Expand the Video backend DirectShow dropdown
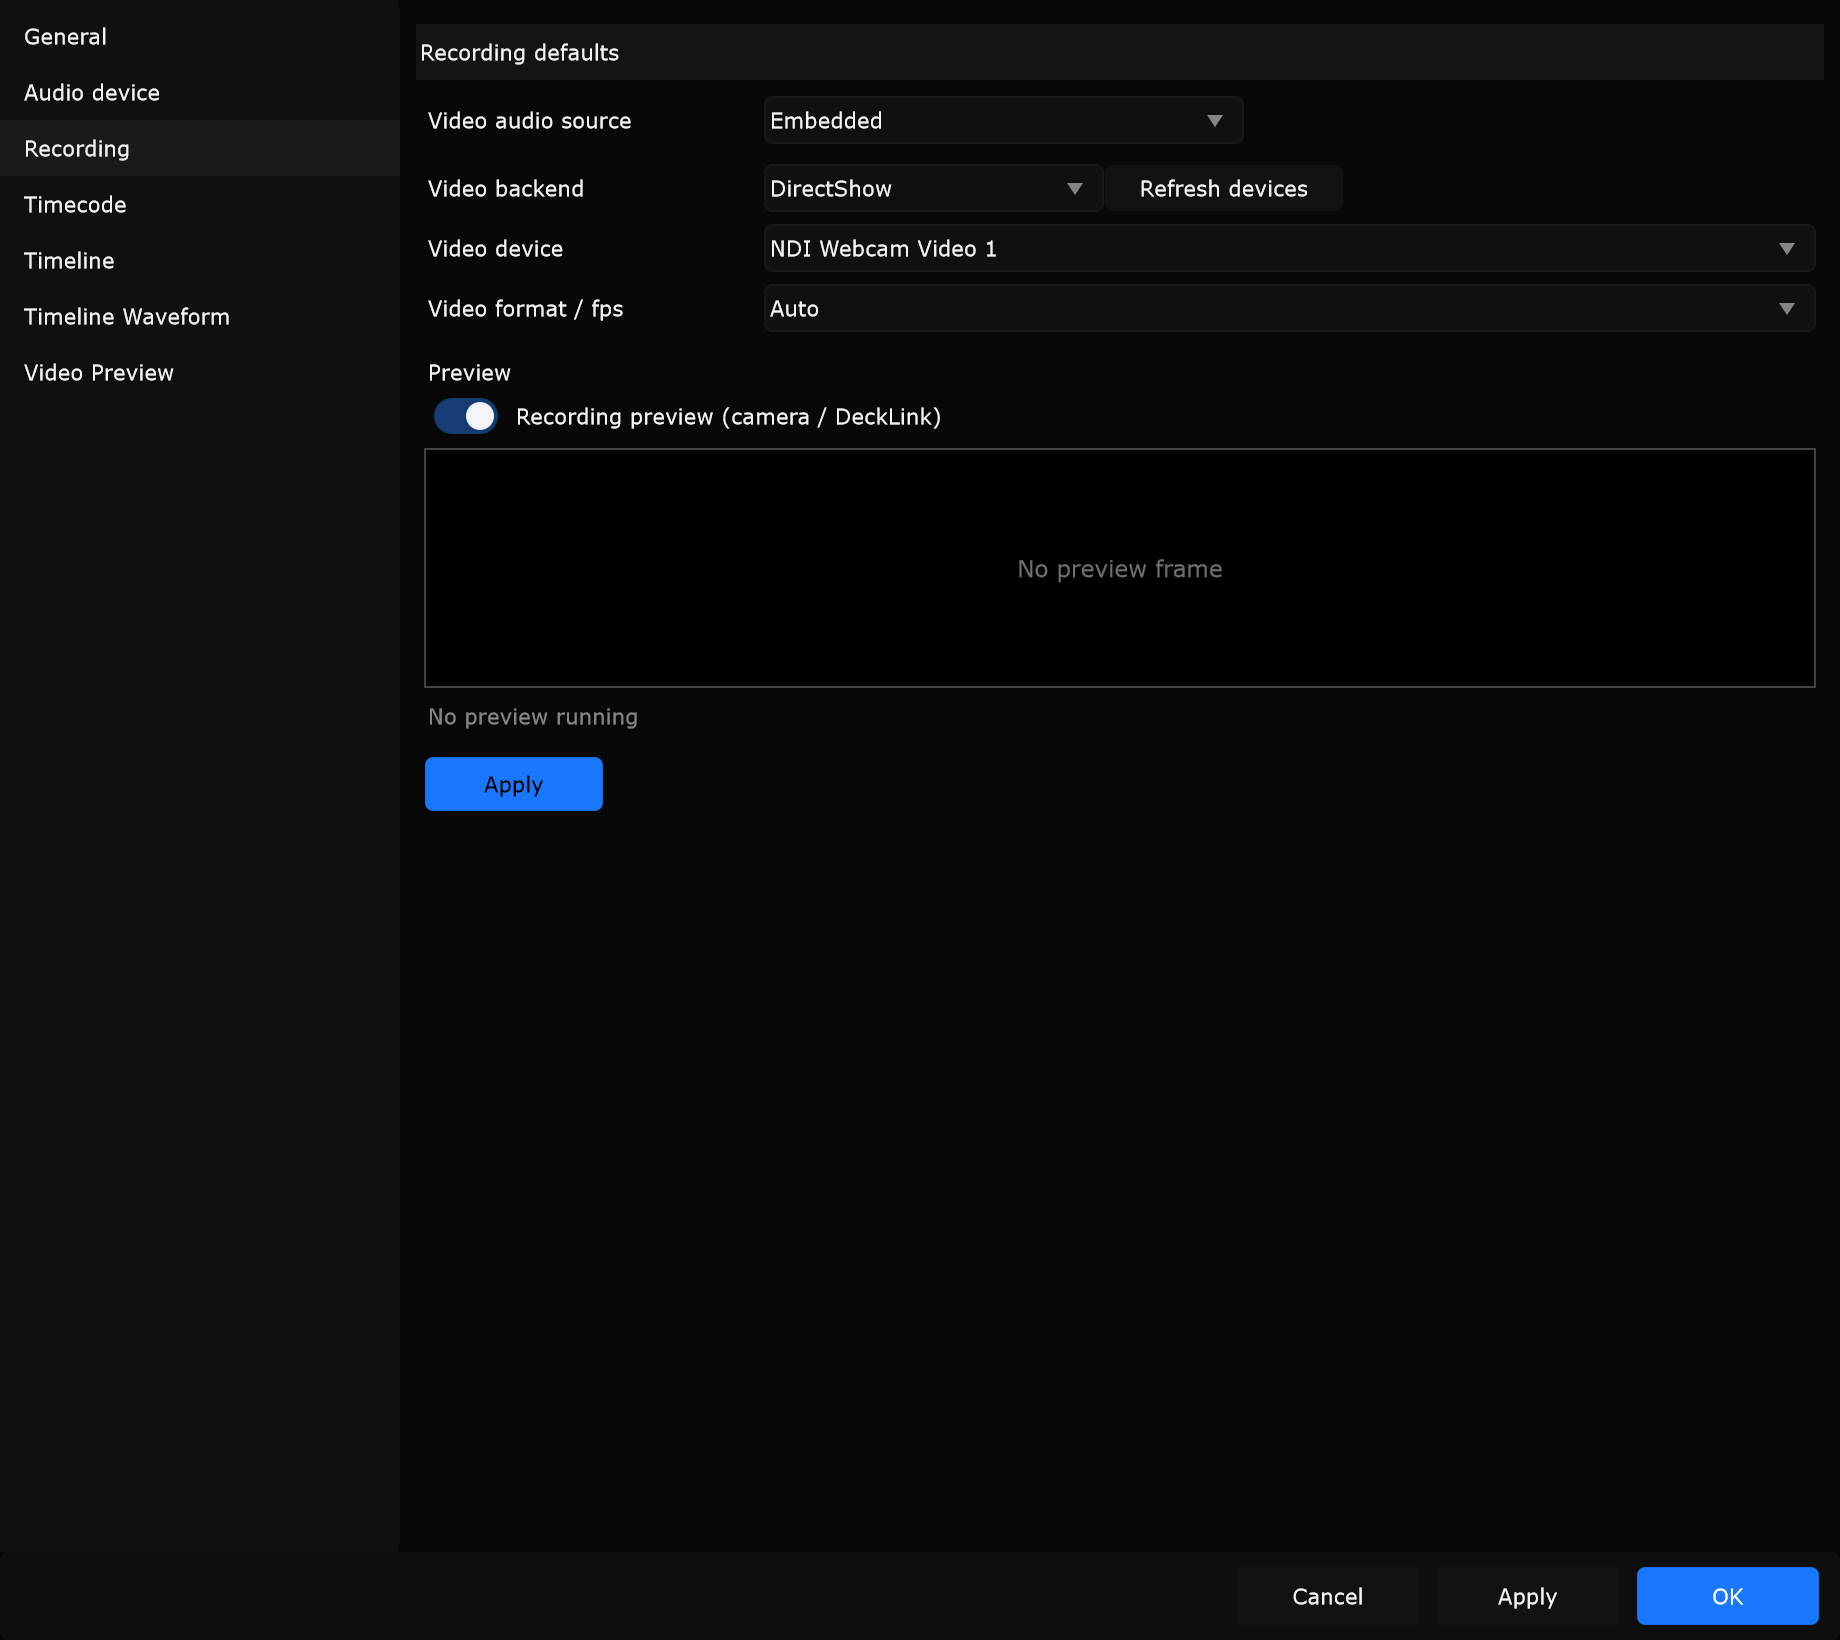This screenshot has width=1840, height=1640. click(933, 189)
